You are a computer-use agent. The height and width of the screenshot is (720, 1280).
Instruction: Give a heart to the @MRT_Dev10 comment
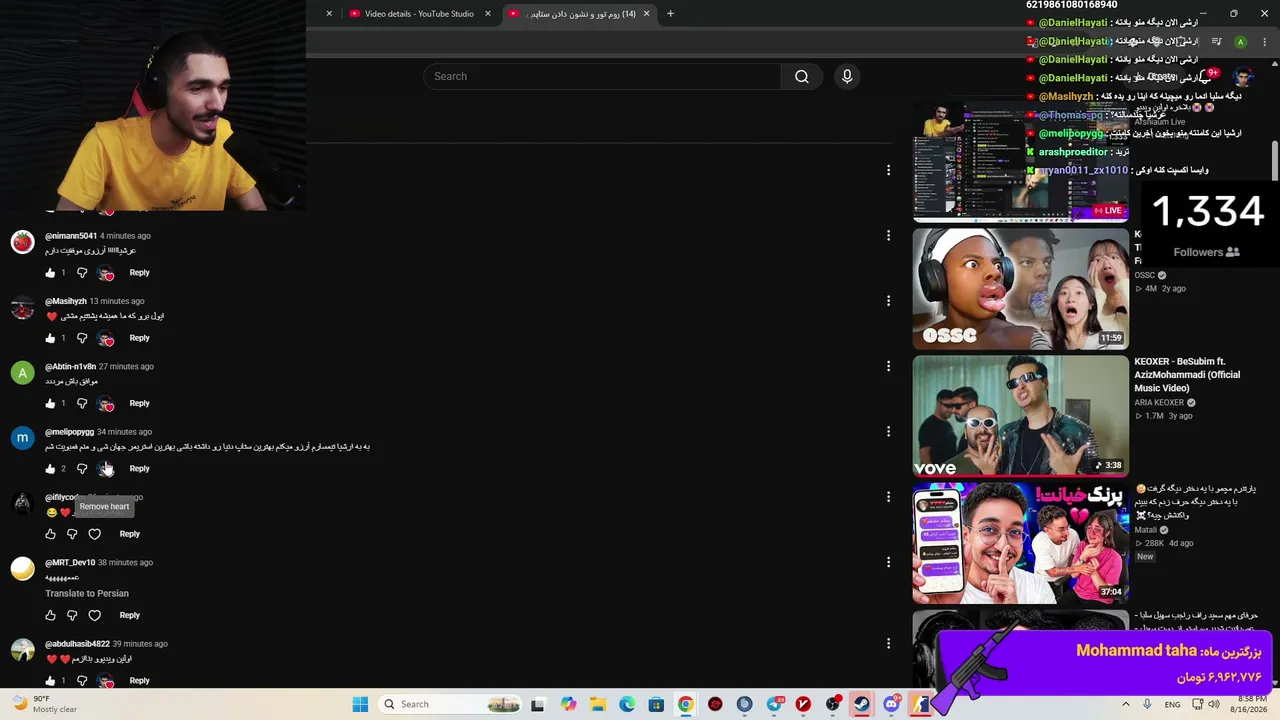pos(95,616)
